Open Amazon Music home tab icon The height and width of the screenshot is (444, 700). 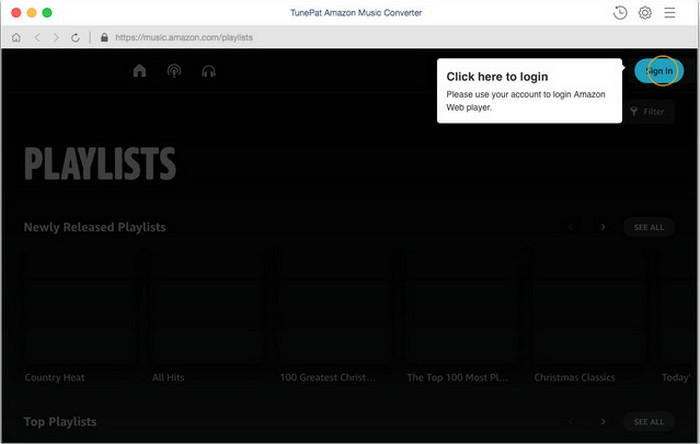coord(140,71)
